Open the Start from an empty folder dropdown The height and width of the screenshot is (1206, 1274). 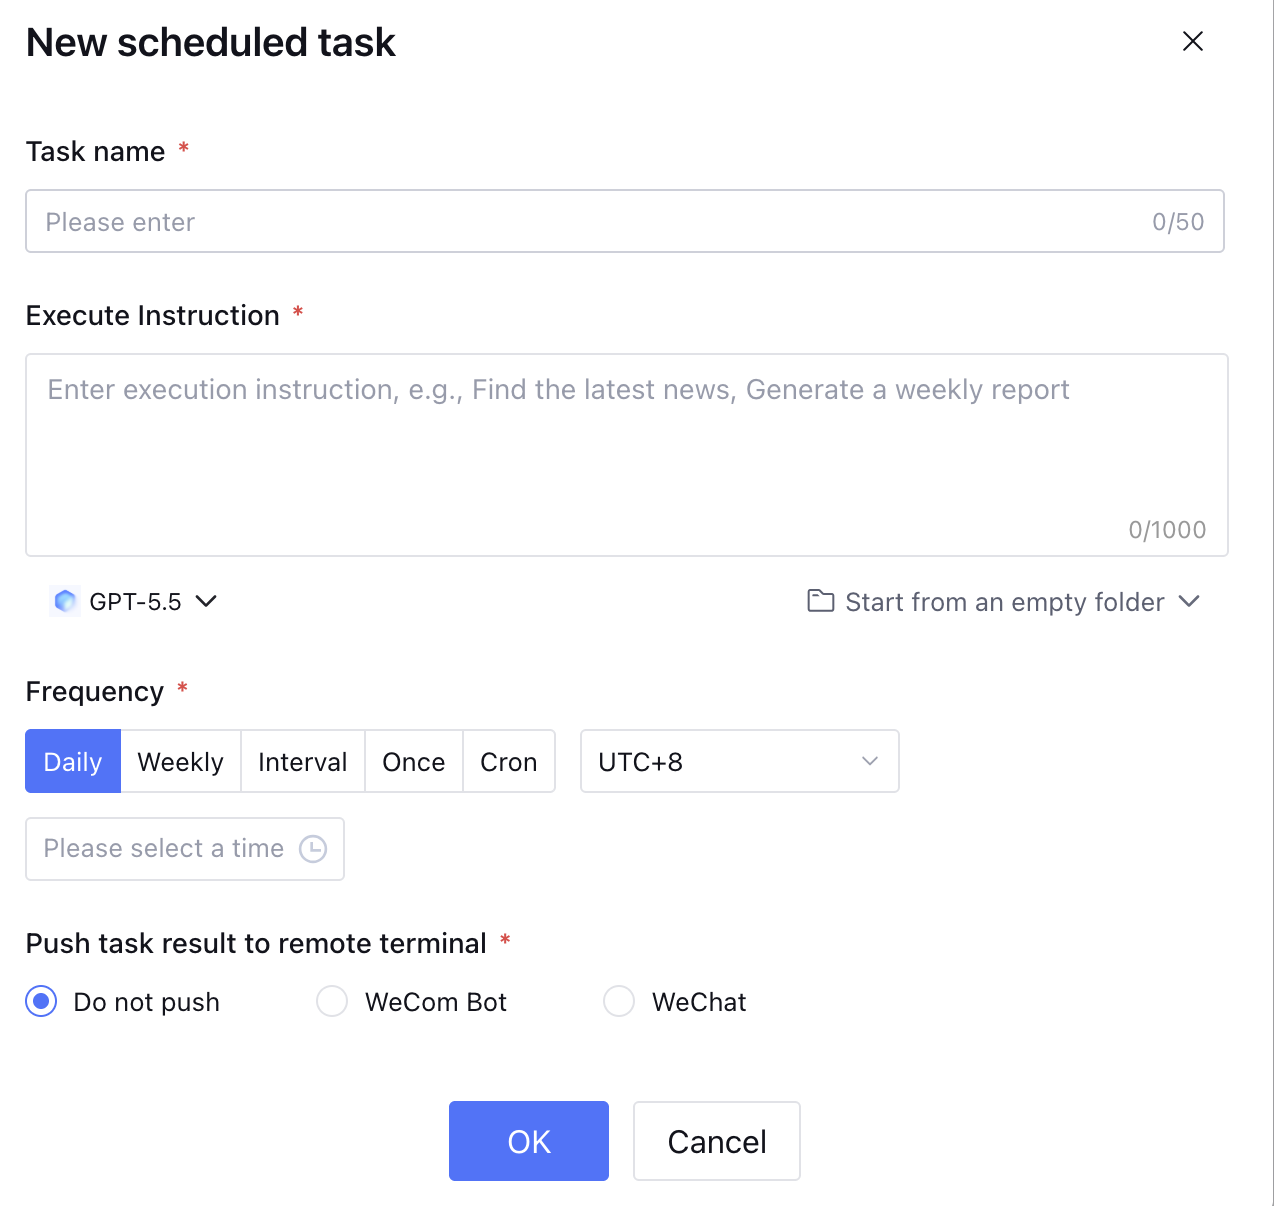click(x=1003, y=601)
